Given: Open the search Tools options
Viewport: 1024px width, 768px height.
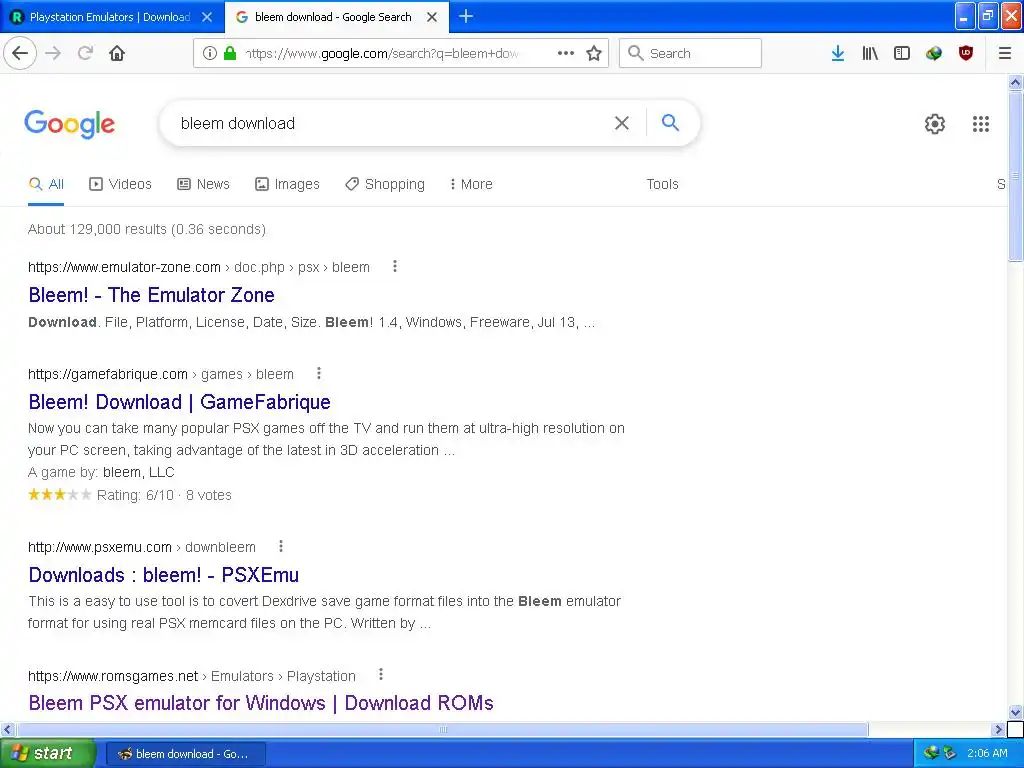Looking at the screenshot, I should (662, 184).
